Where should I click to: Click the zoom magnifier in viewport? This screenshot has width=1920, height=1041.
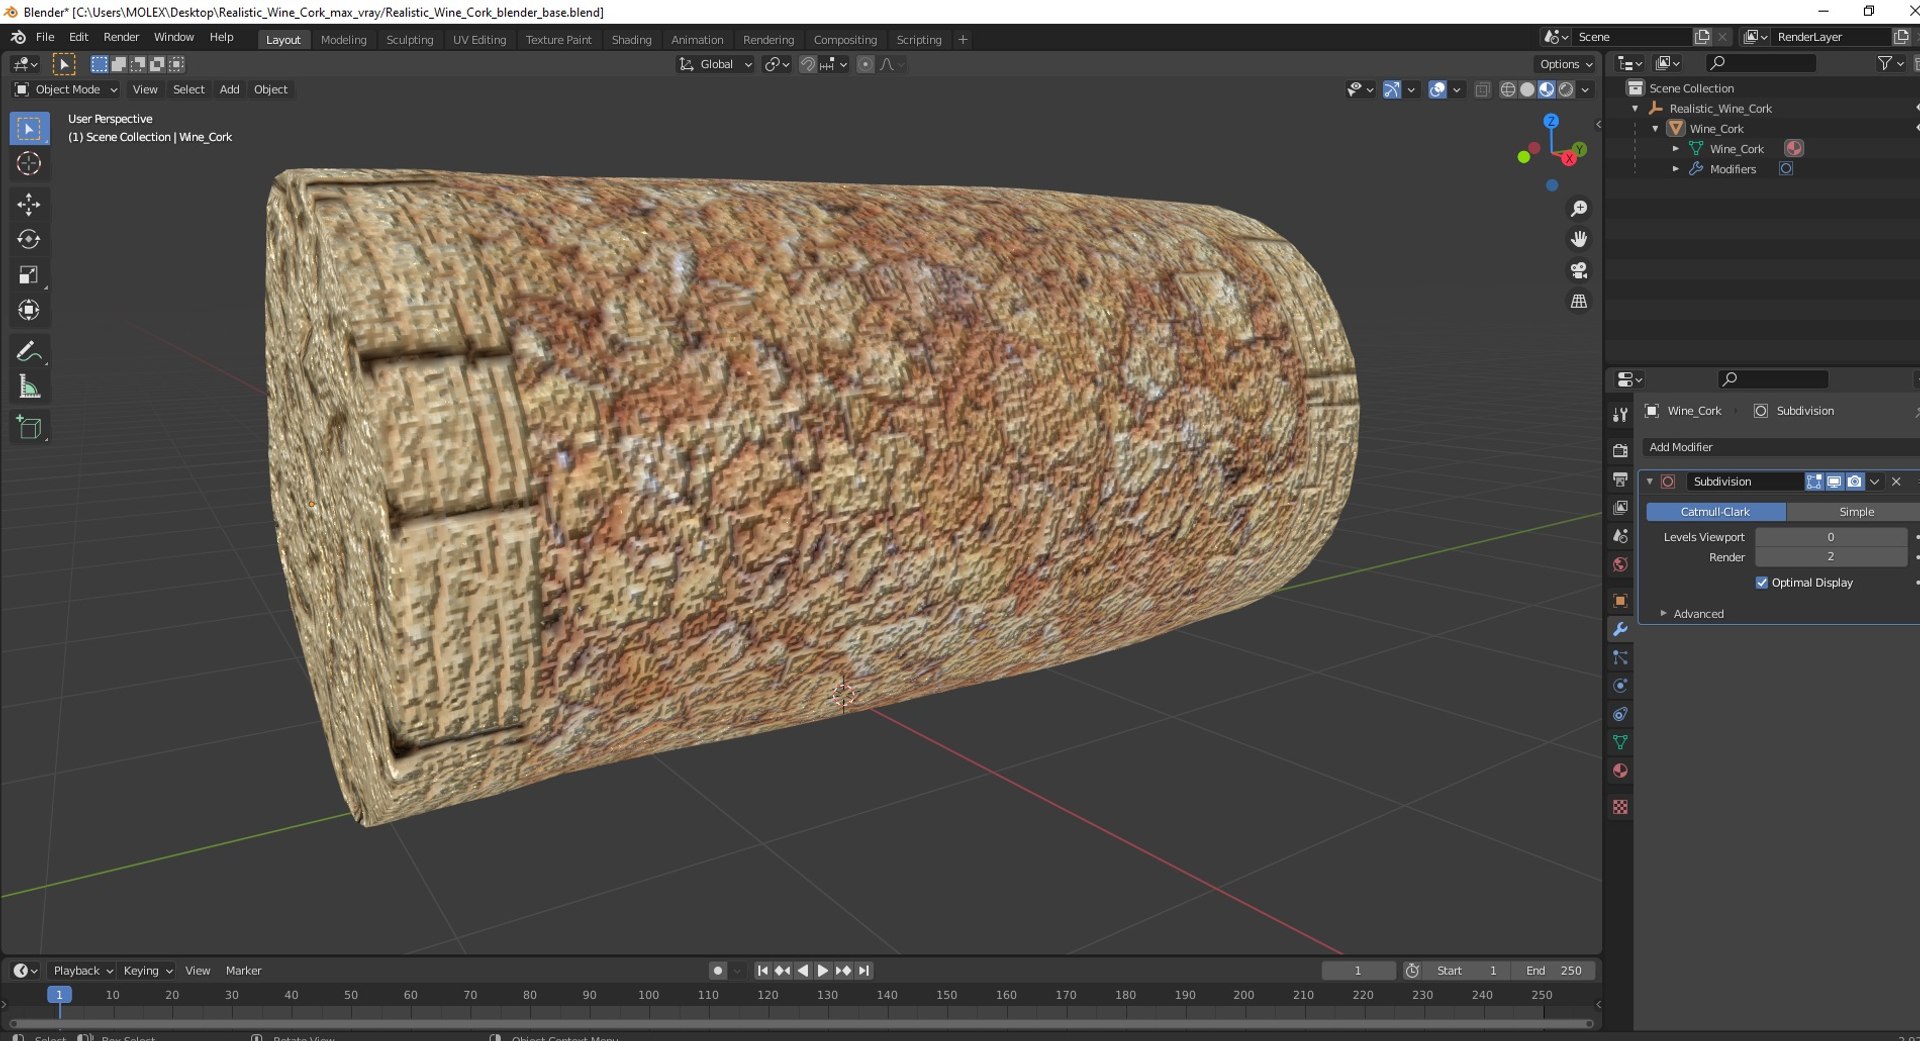coord(1579,208)
